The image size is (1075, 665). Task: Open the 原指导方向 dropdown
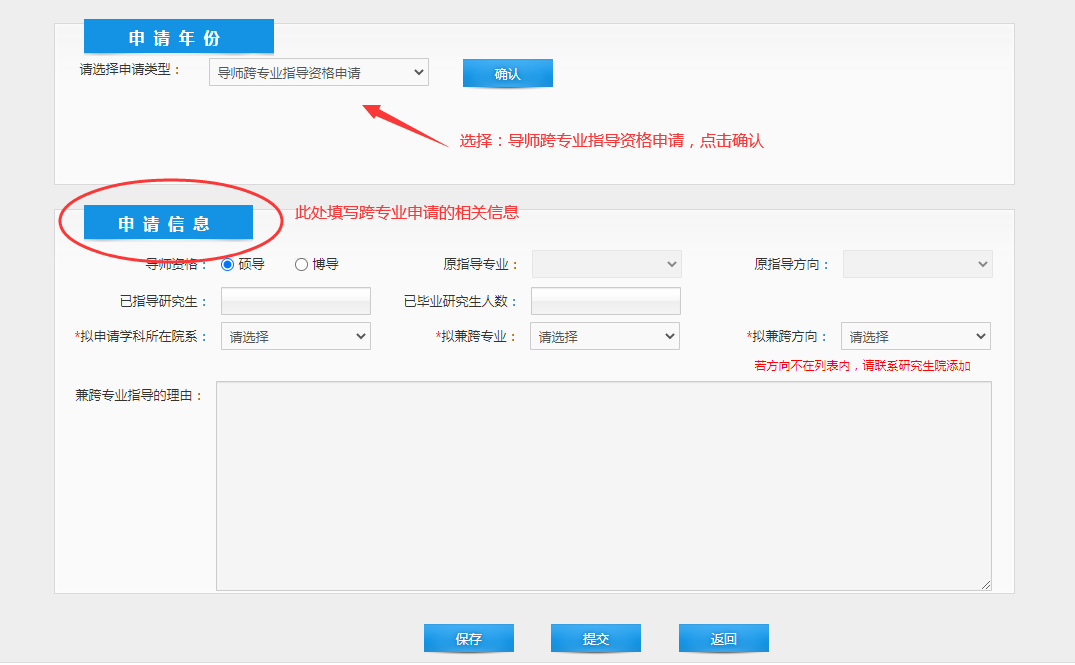coord(917,264)
